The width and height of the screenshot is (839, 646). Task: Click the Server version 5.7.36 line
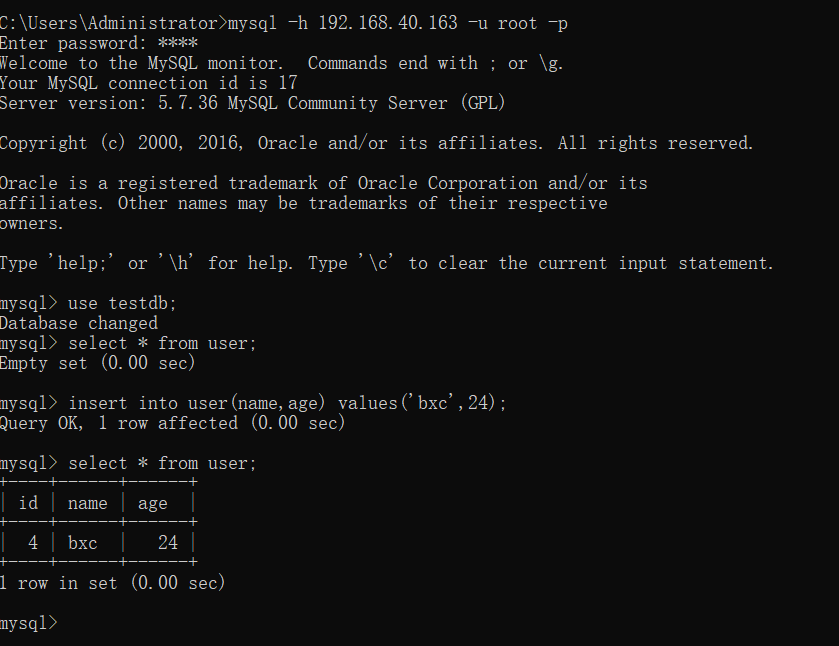click(x=253, y=103)
